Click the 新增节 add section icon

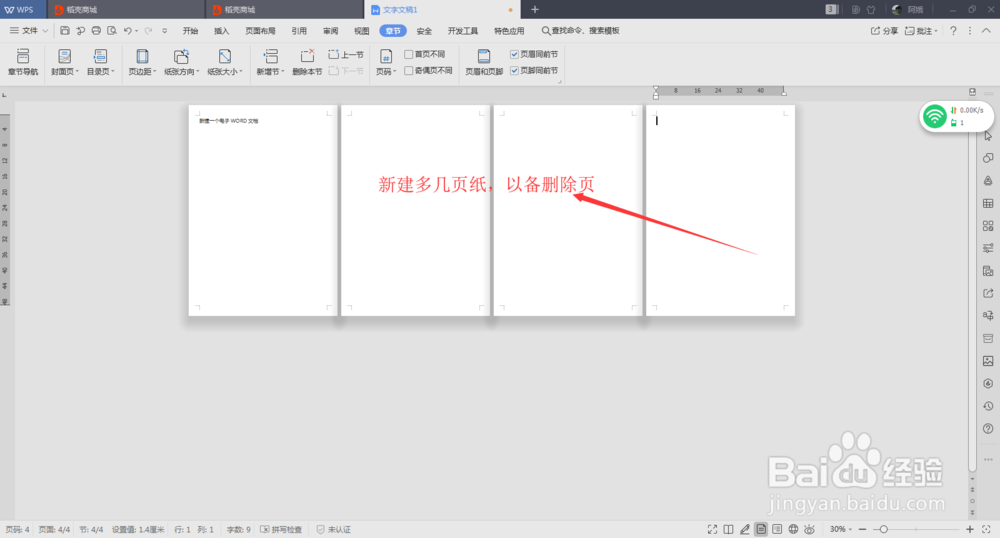(270, 57)
